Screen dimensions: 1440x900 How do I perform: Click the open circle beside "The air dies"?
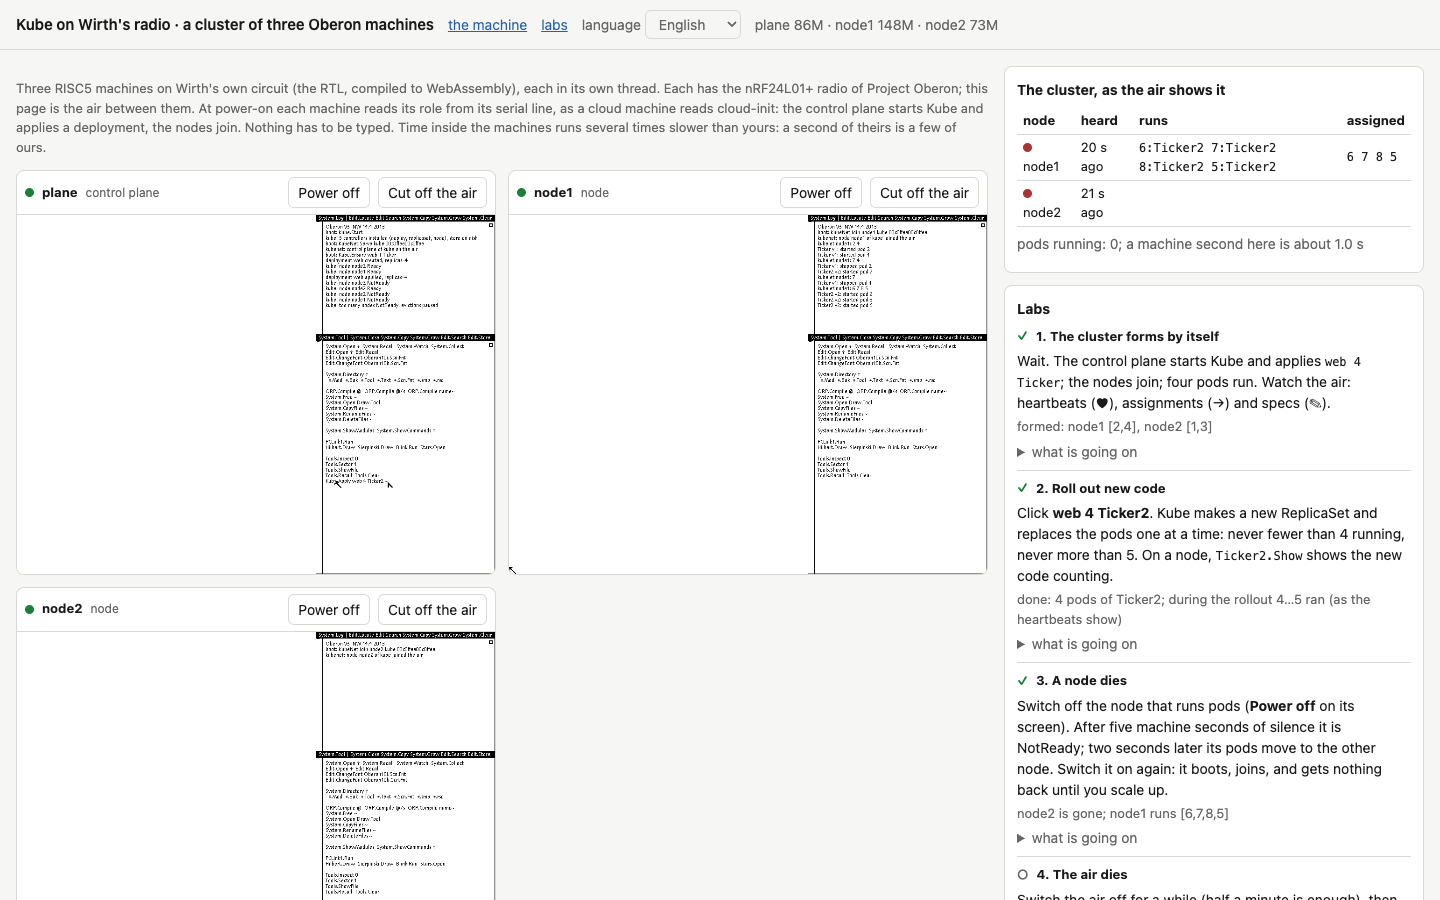point(1023,874)
